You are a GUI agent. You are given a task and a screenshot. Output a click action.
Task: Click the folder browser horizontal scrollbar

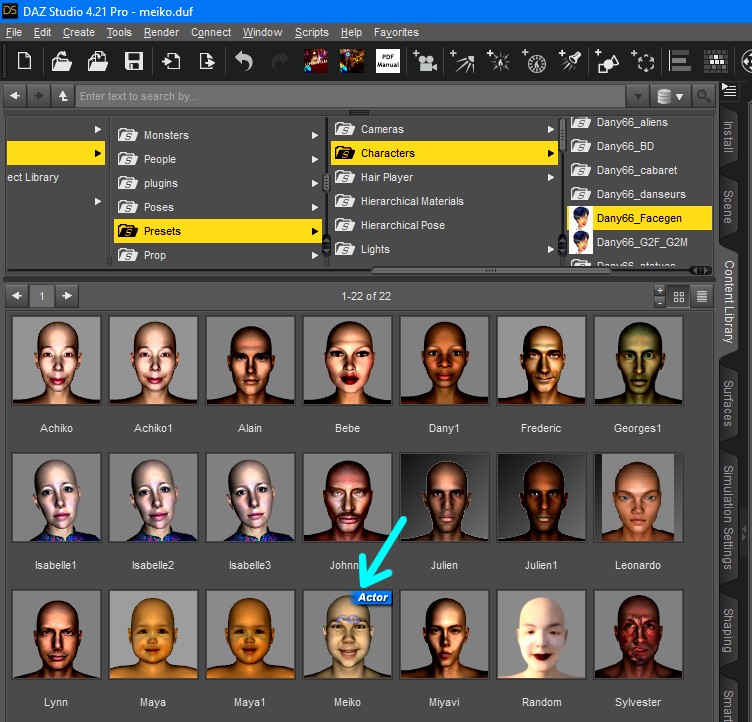(491, 271)
